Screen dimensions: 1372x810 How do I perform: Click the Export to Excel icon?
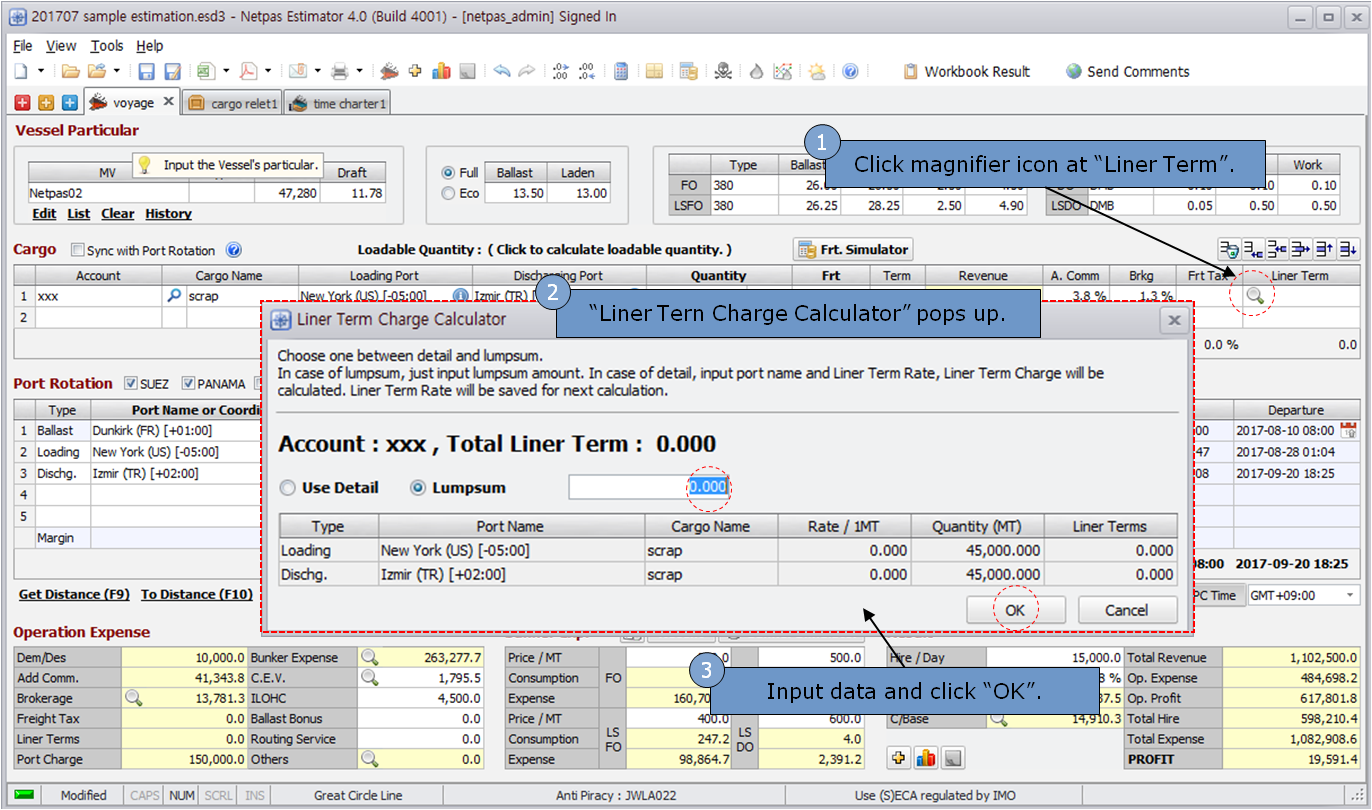(x=206, y=71)
